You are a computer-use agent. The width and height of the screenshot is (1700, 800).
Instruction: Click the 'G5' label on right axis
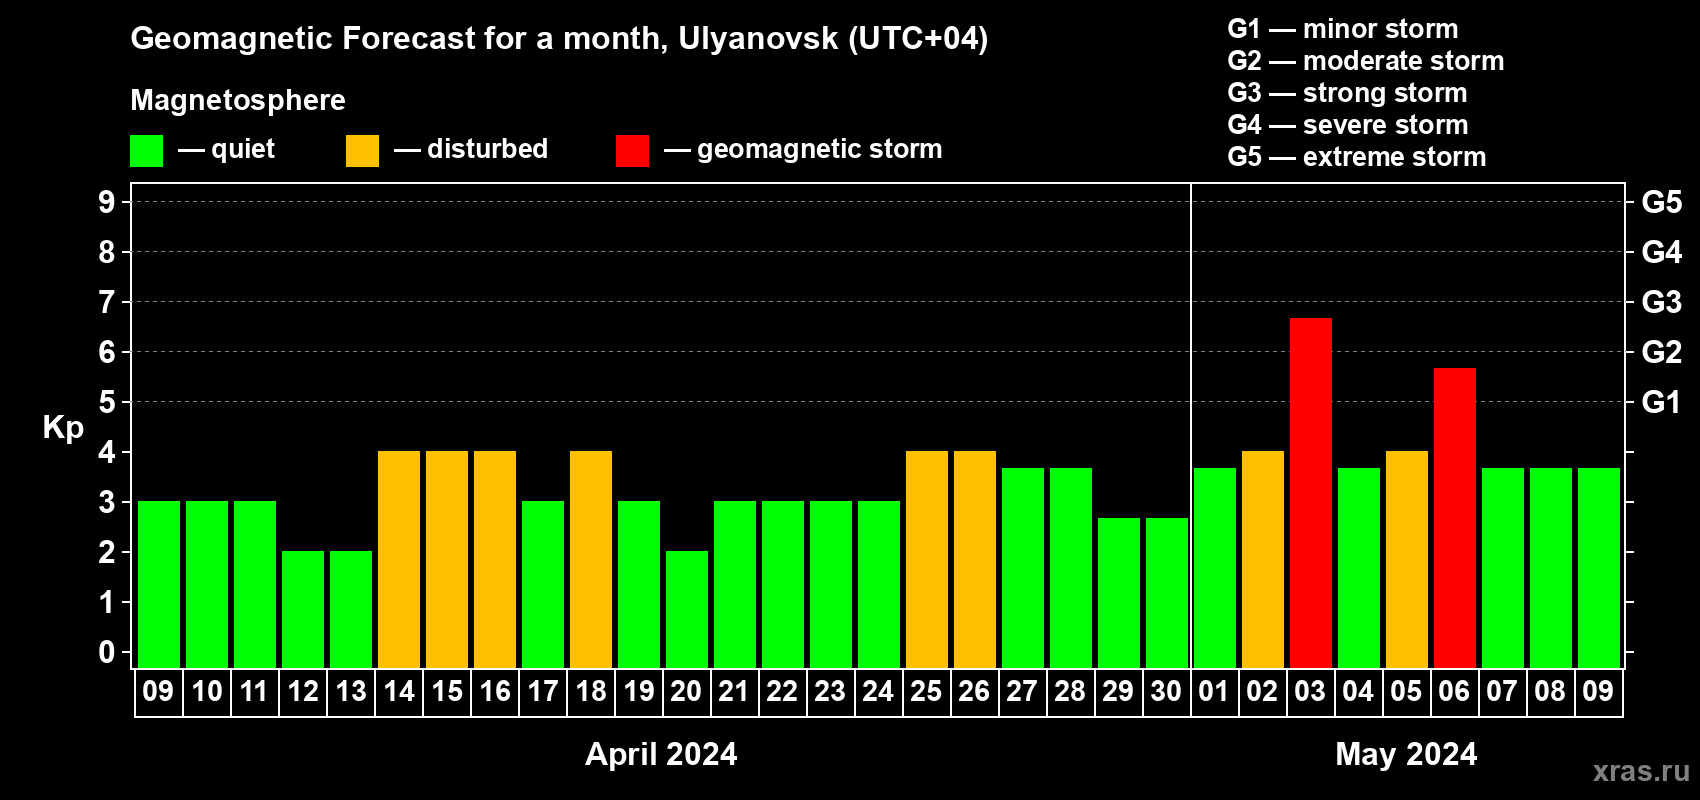(1662, 202)
